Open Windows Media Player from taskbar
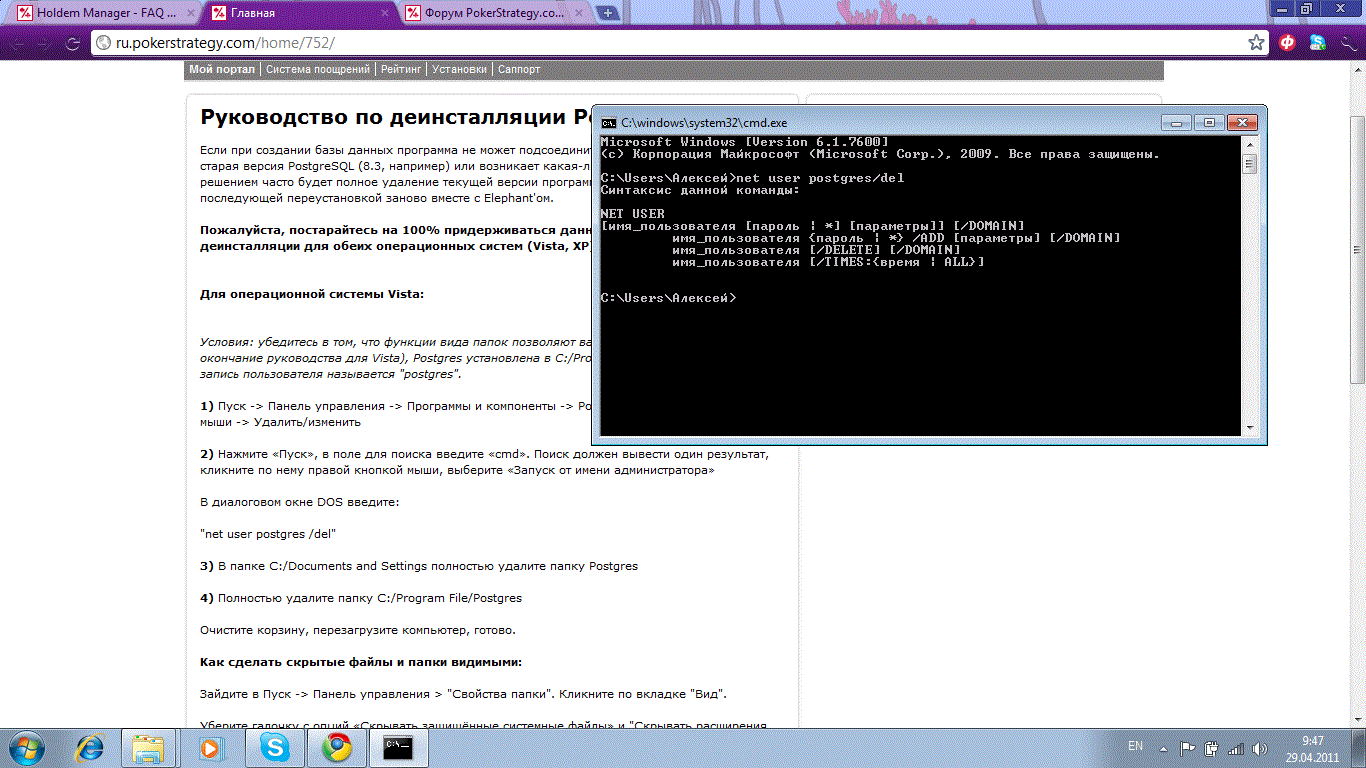 click(211, 747)
